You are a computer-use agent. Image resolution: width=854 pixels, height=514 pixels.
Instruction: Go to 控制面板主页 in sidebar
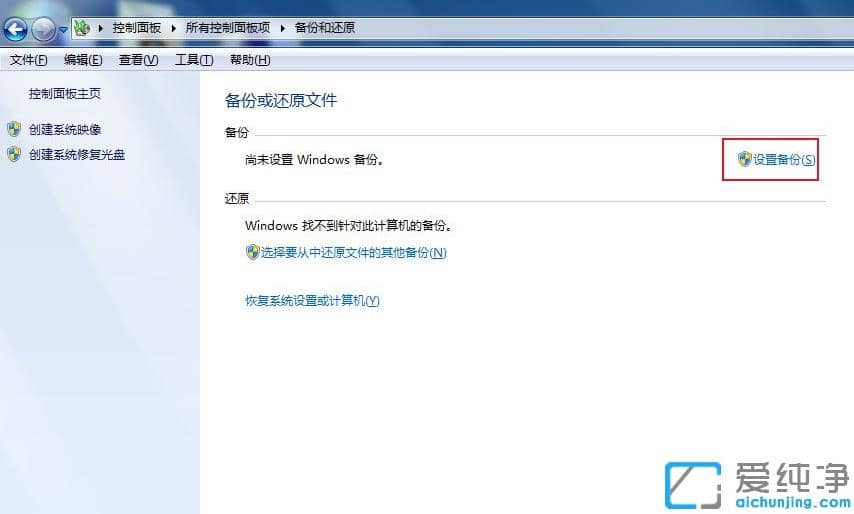click(x=65, y=94)
